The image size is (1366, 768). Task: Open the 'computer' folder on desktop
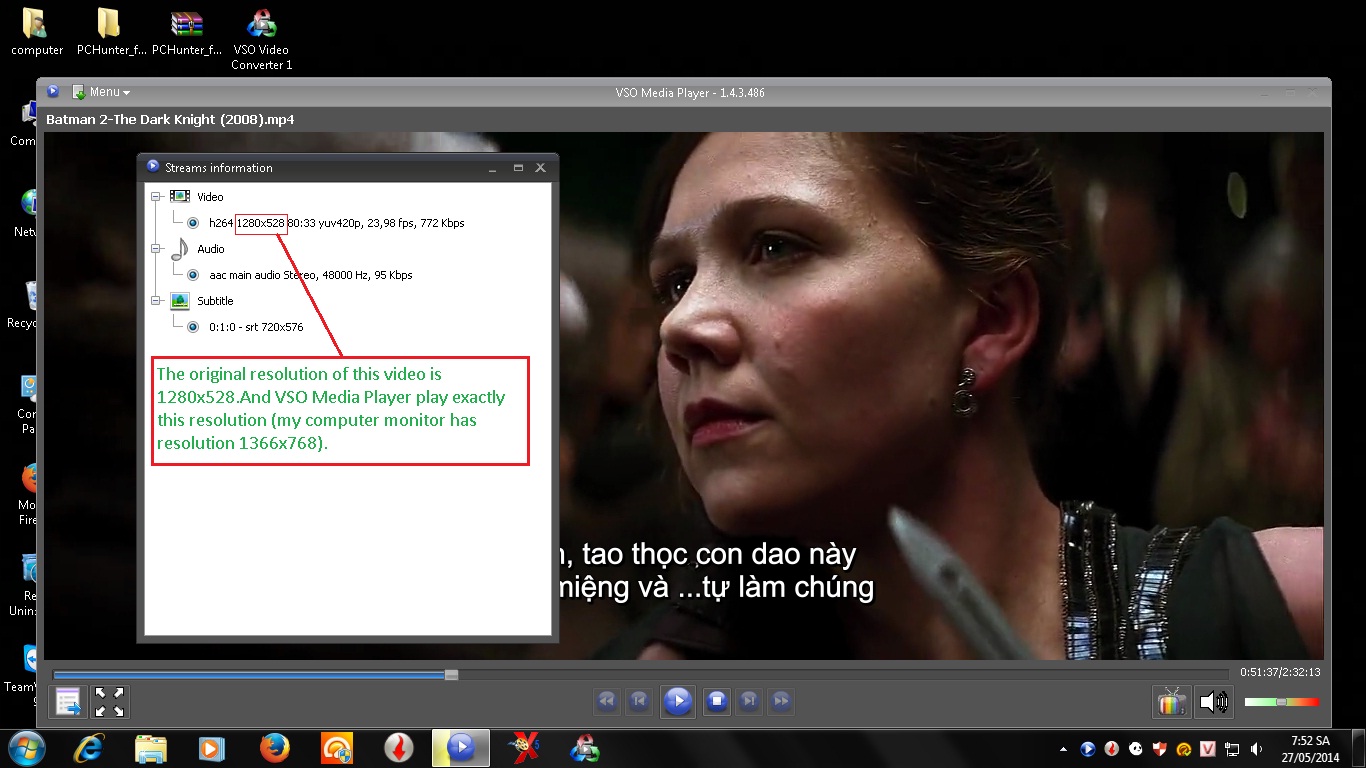[x=37, y=32]
